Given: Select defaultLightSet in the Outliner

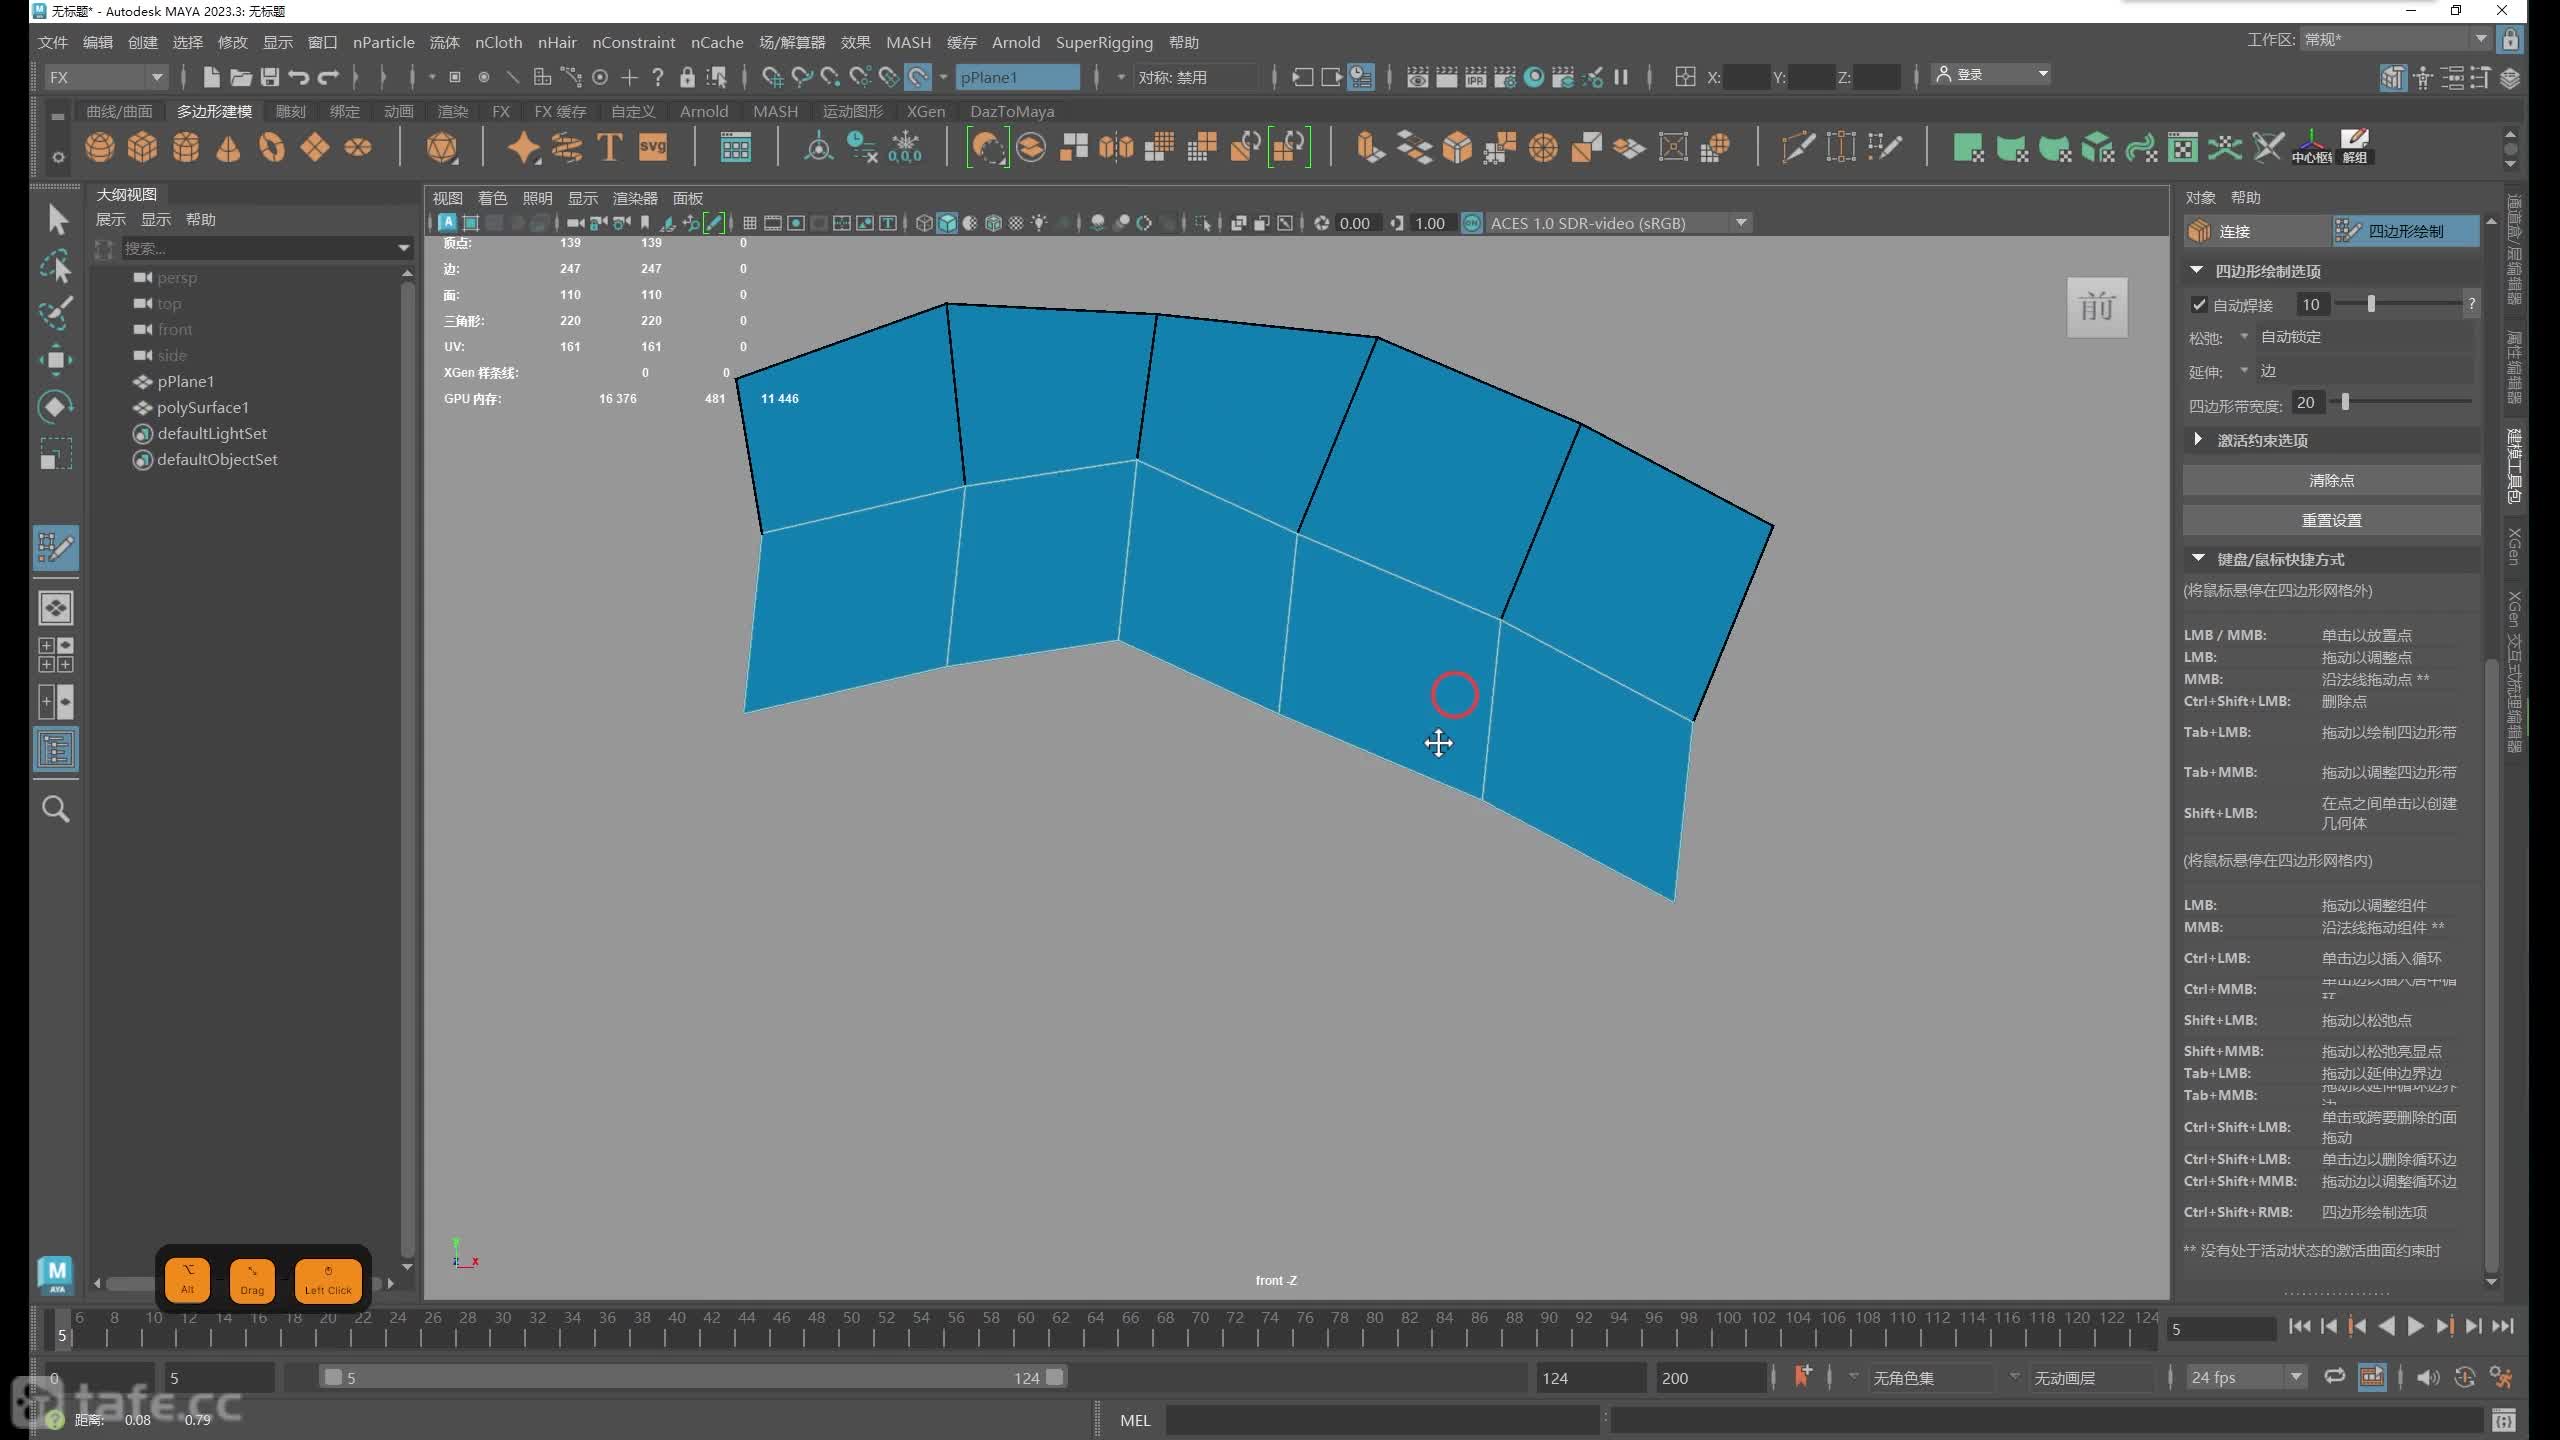Looking at the screenshot, I should [212, 433].
